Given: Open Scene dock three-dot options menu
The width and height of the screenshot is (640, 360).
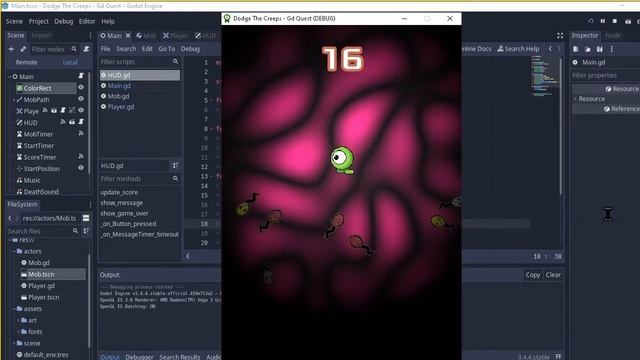Looking at the screenshot, I should (x=90, y=36).
